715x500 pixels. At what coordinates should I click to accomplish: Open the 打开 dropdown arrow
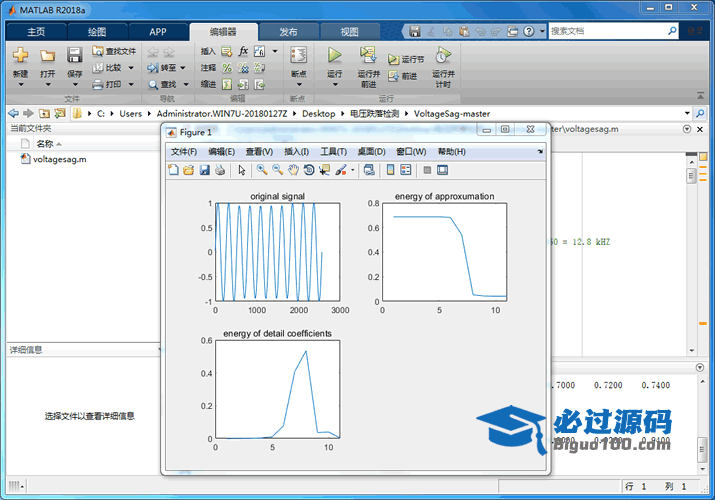(x=47, y=84)
